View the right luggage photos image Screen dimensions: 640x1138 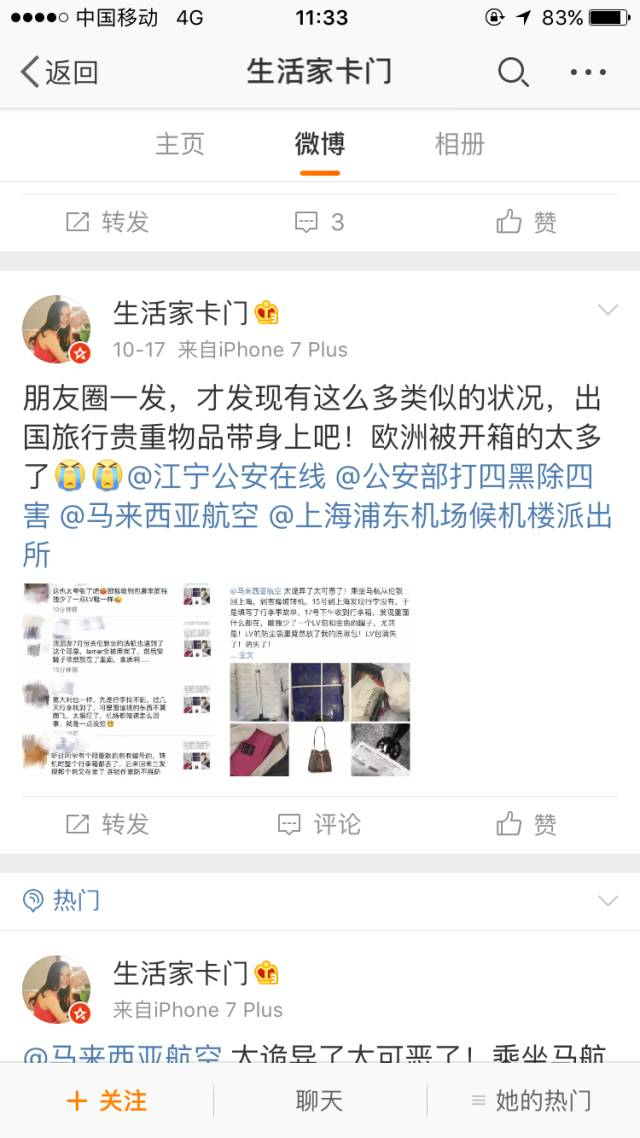pos(320,679)
